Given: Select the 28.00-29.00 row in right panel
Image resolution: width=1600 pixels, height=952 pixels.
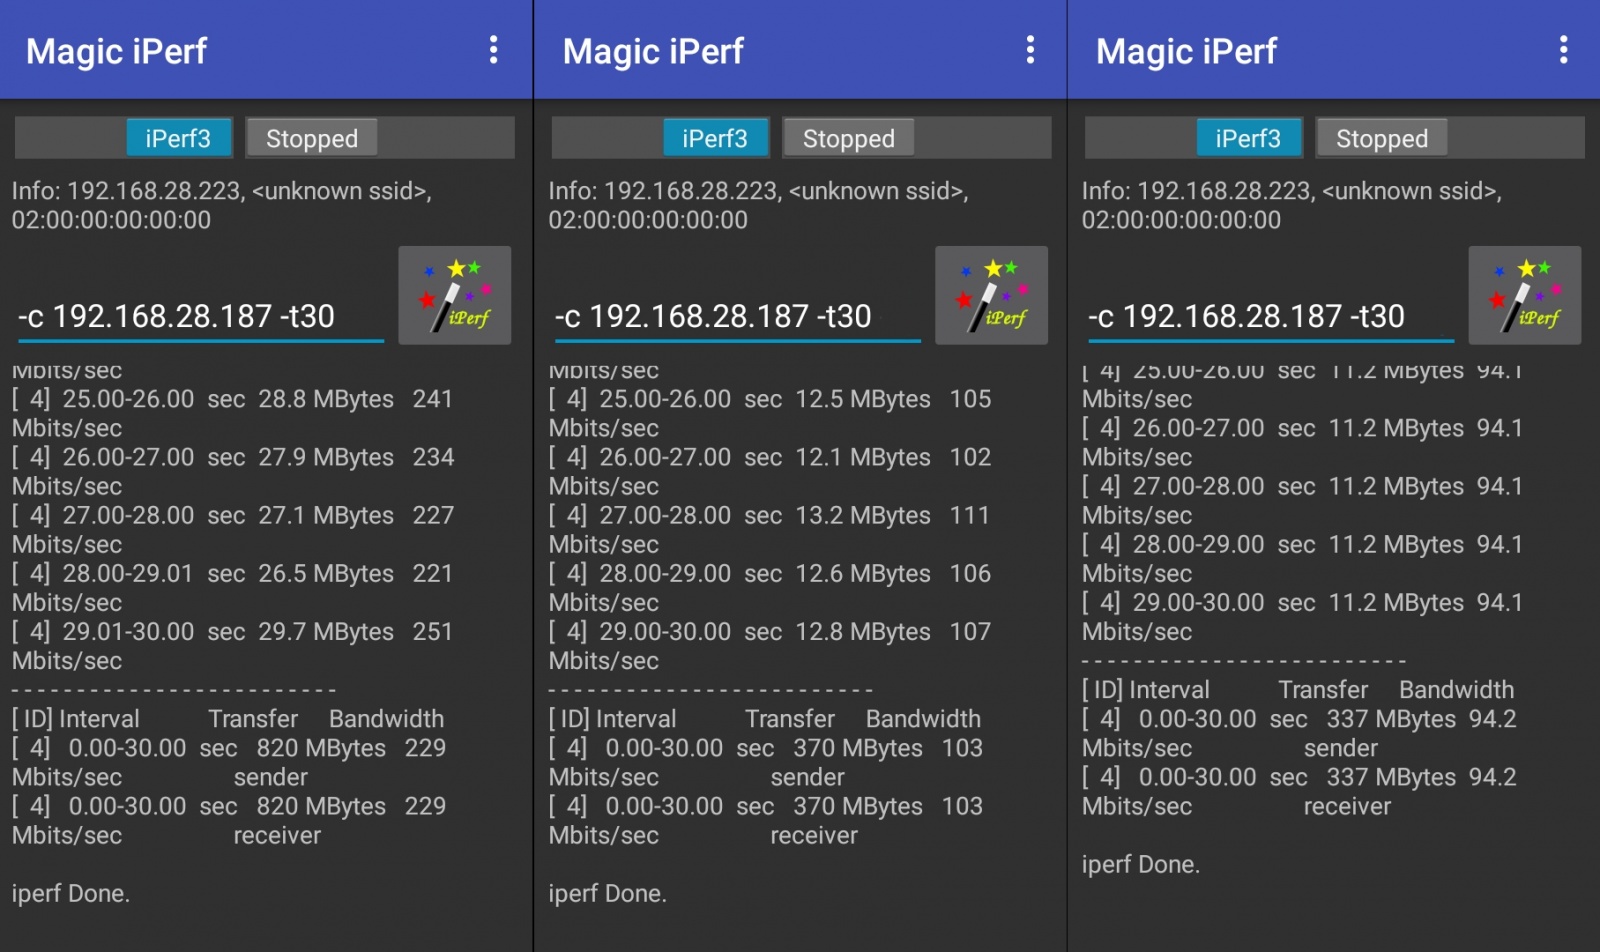Looking at the screenshot, I should 1302,558.
